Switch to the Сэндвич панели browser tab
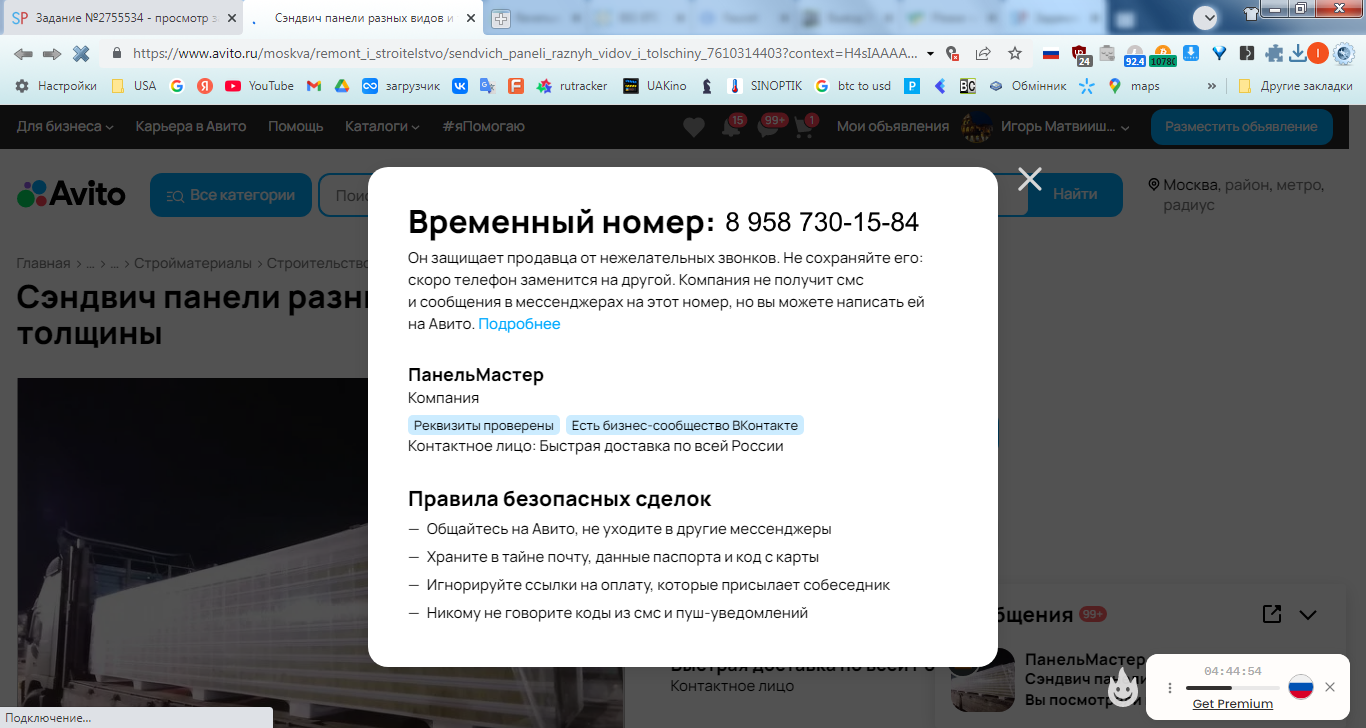This screenshot has width=1366, height=728. click(362, 18)
